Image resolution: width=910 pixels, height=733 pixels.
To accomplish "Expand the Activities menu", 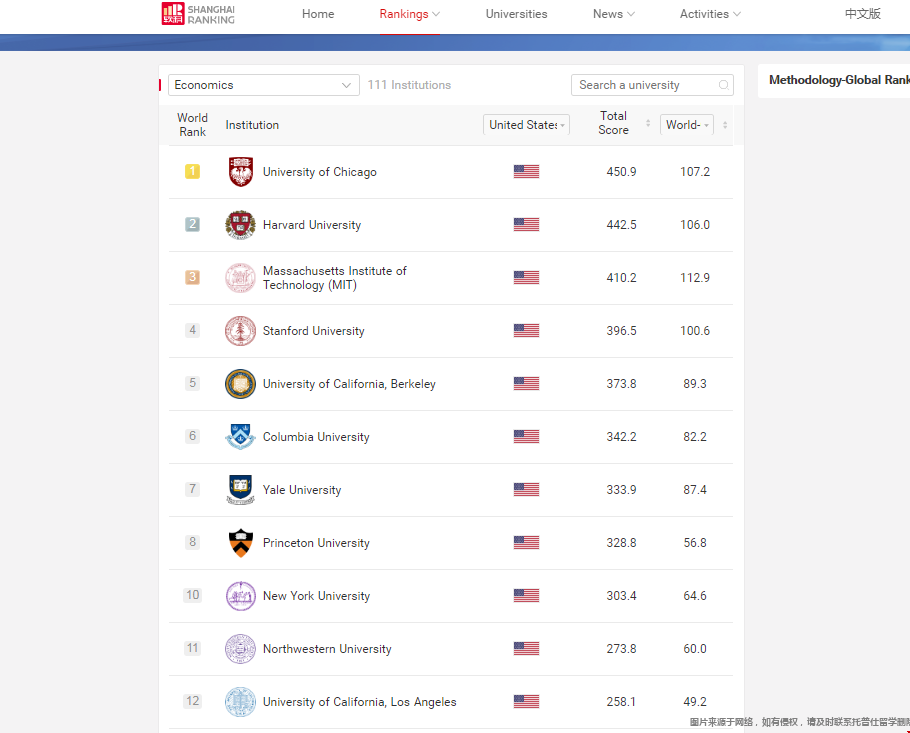I will (710, 14).
